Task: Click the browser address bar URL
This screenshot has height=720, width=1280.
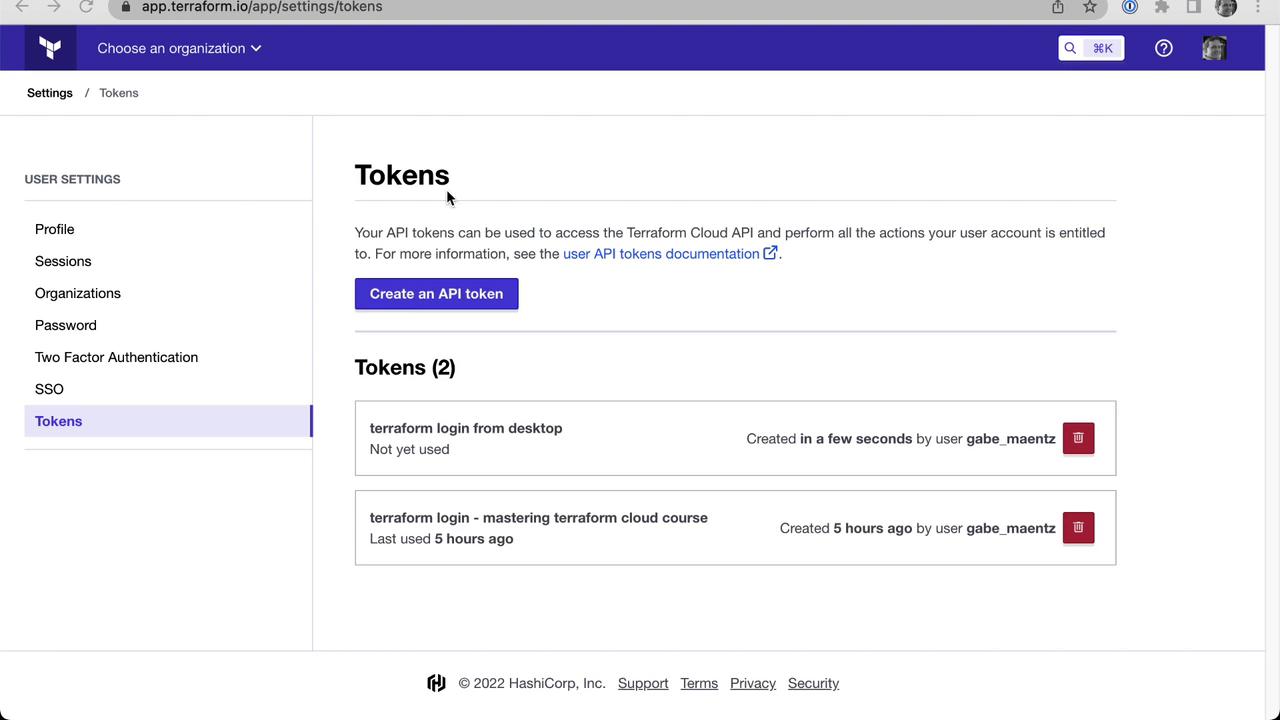Action: pos(262,7)
